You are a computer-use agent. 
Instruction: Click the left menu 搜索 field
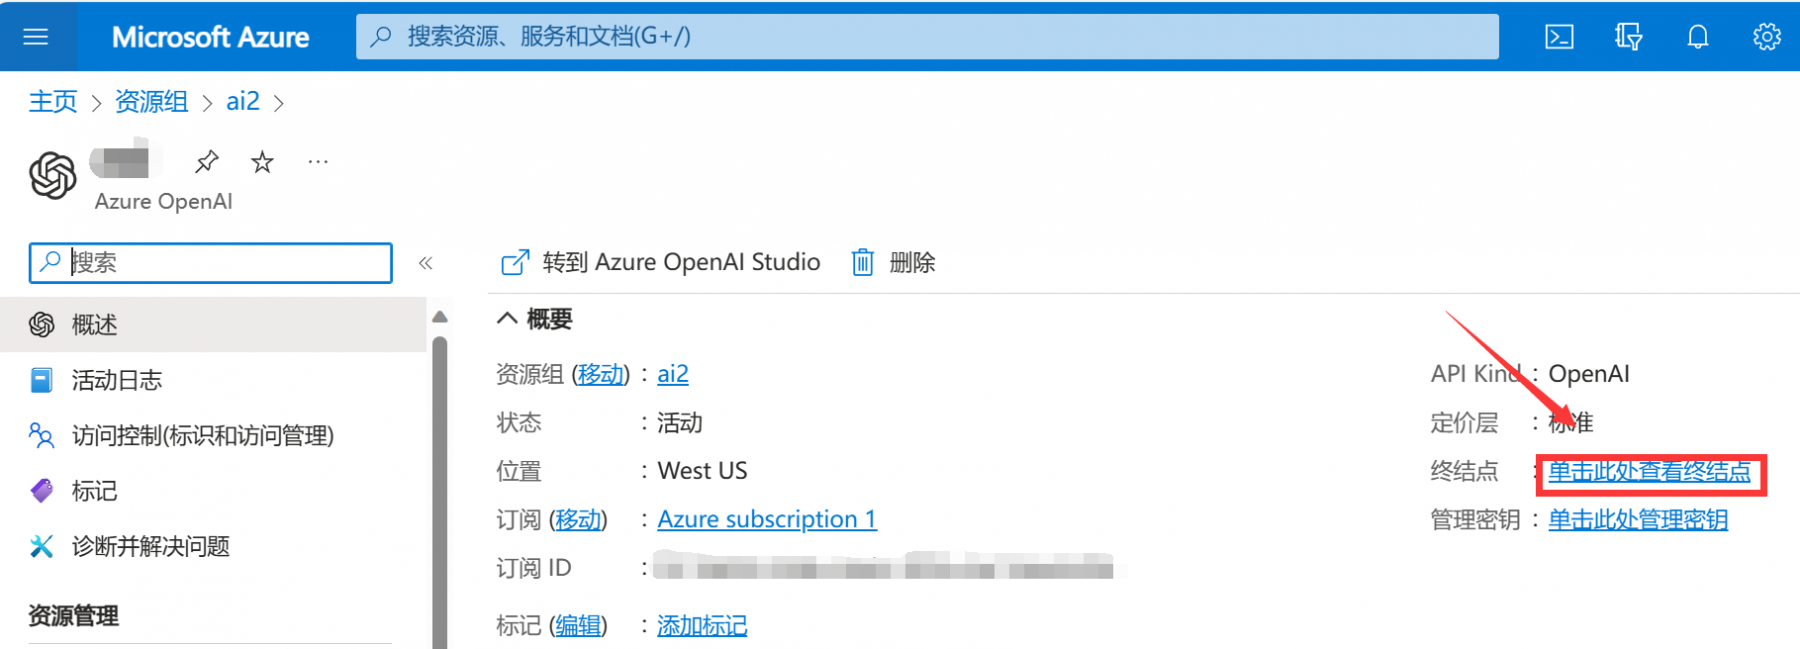click(x=211, y=263)
